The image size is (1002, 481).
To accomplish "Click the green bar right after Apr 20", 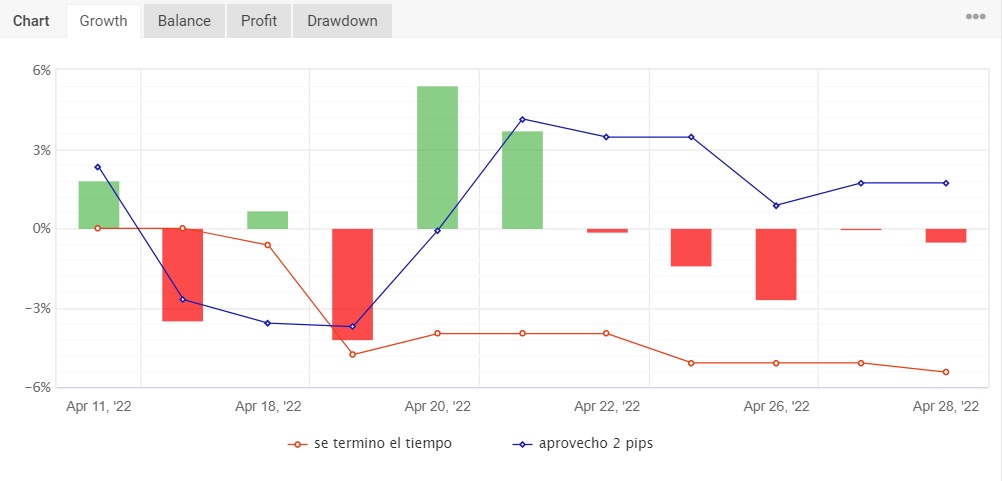I will click(x=522, y=180).
